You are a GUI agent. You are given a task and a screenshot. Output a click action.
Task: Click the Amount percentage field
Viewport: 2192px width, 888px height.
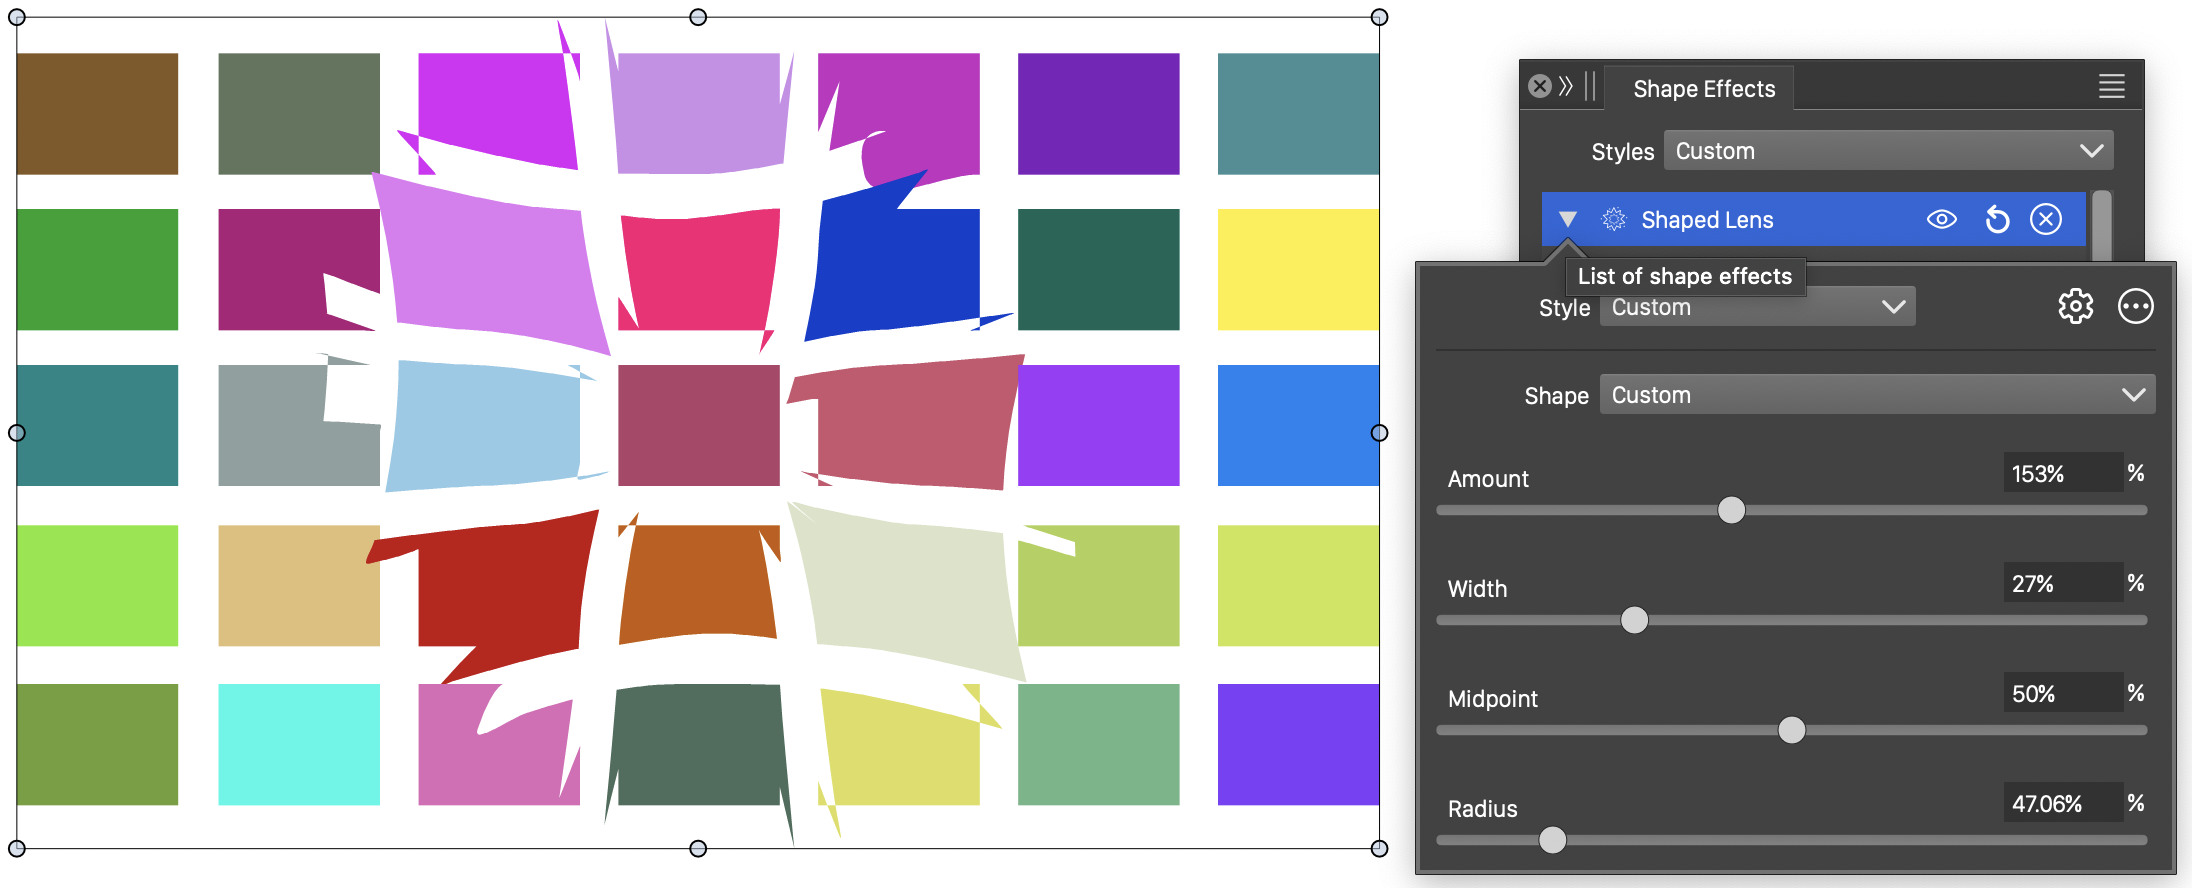(x=2060, y=474)
